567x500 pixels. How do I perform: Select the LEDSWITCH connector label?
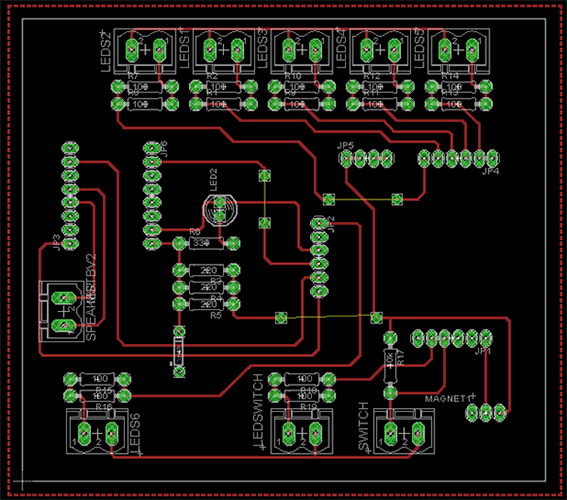click(x=258, y=411)
